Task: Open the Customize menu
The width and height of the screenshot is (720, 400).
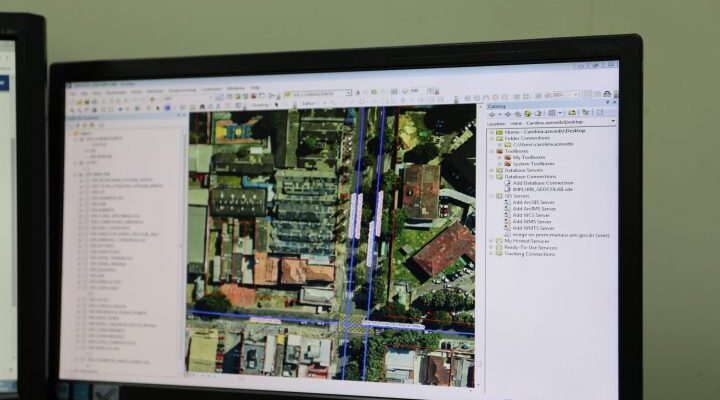Action: [211, 90]
